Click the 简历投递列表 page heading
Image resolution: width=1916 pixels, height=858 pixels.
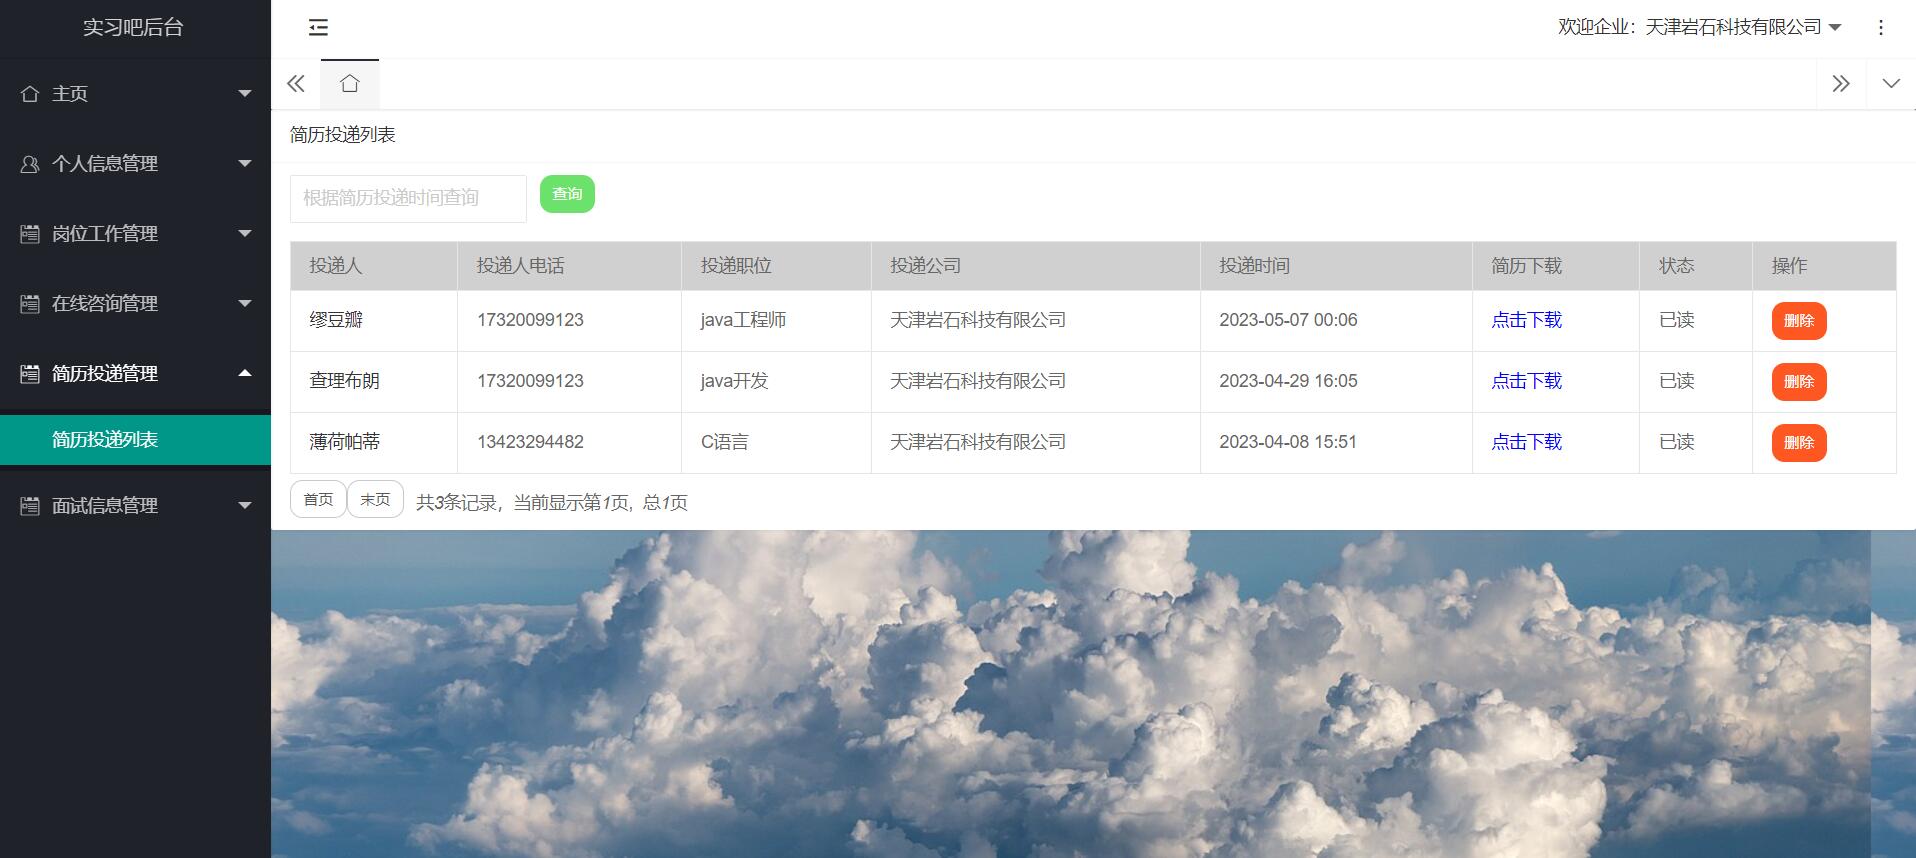pos(342,135)
